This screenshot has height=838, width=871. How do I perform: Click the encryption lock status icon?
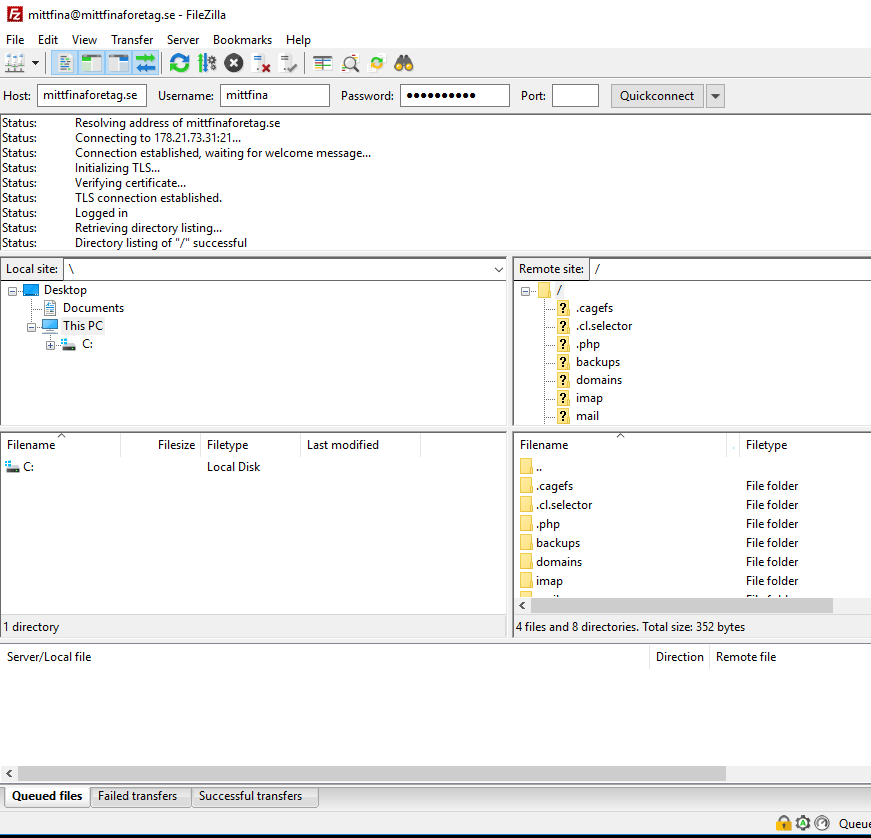click(783, 823)
